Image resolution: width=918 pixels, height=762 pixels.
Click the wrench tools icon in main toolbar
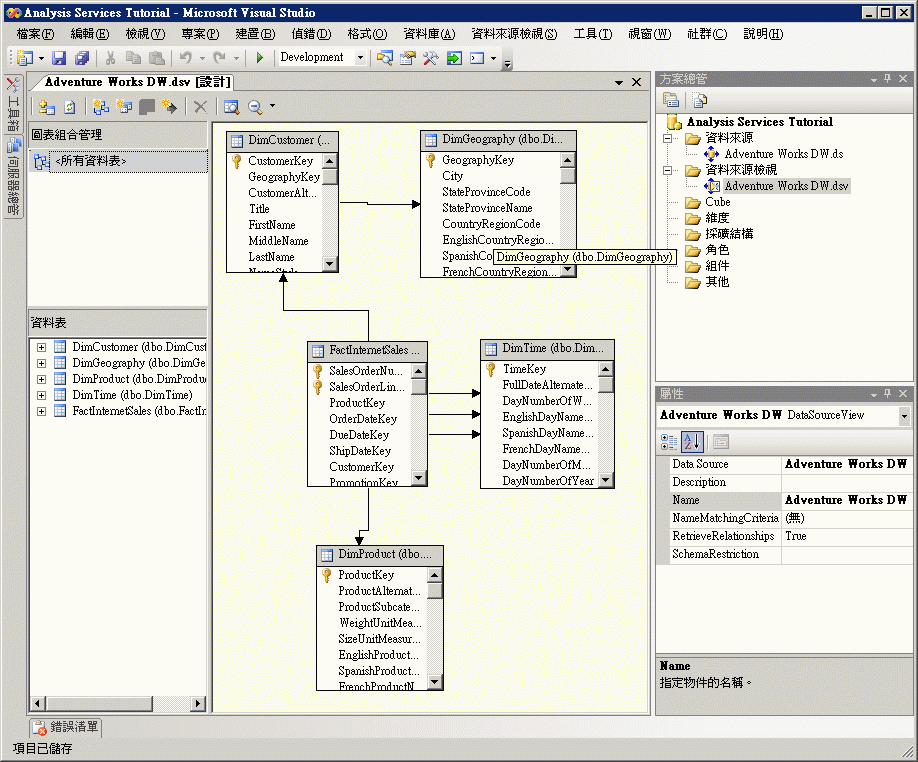(430, 57)
